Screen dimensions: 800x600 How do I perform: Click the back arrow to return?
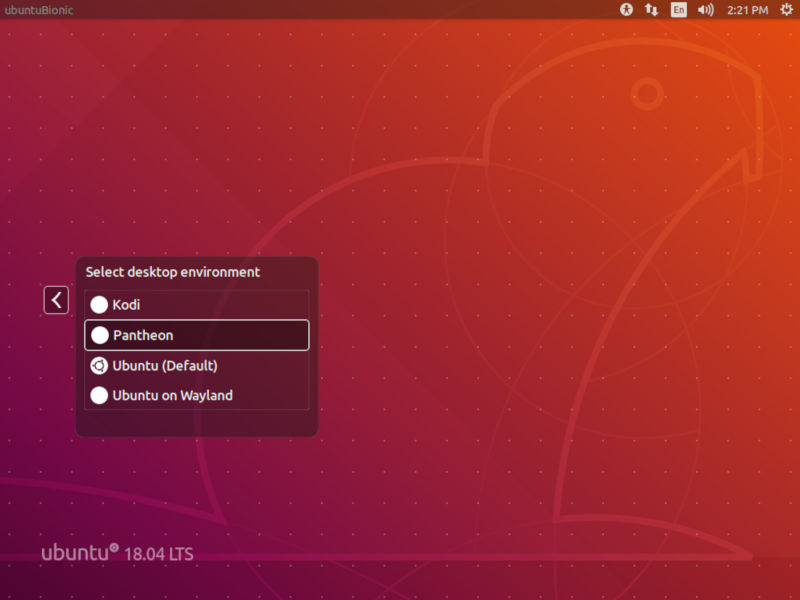56,299
